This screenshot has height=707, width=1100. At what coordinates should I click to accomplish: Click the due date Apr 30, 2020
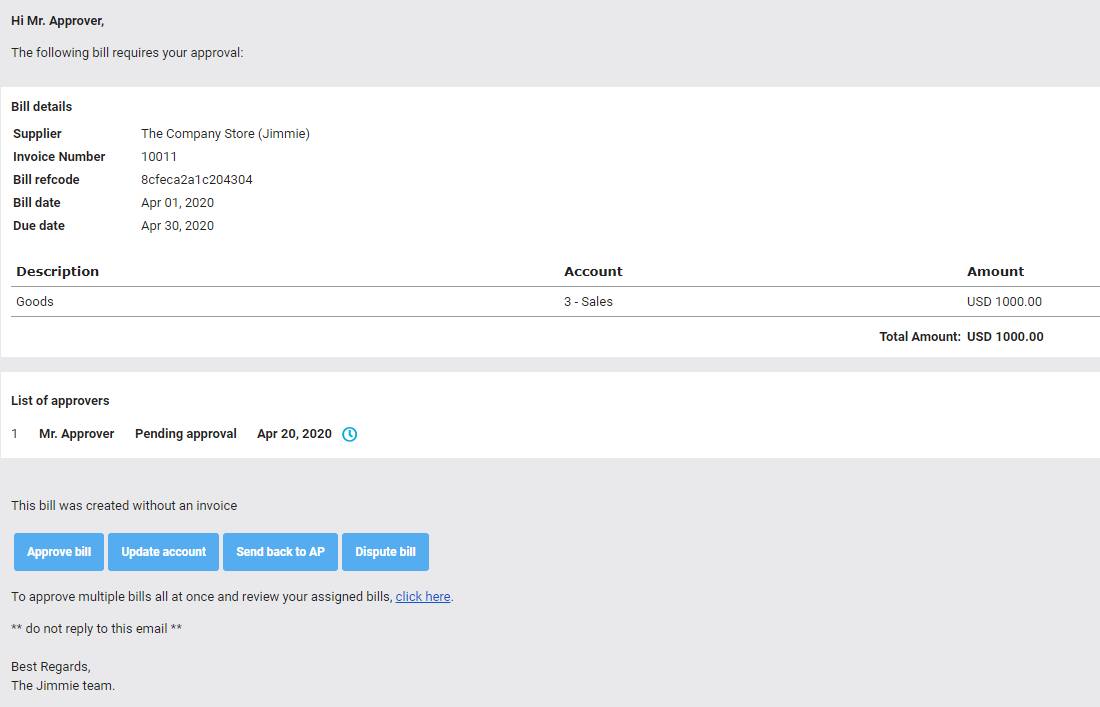(x=177, y=225)
